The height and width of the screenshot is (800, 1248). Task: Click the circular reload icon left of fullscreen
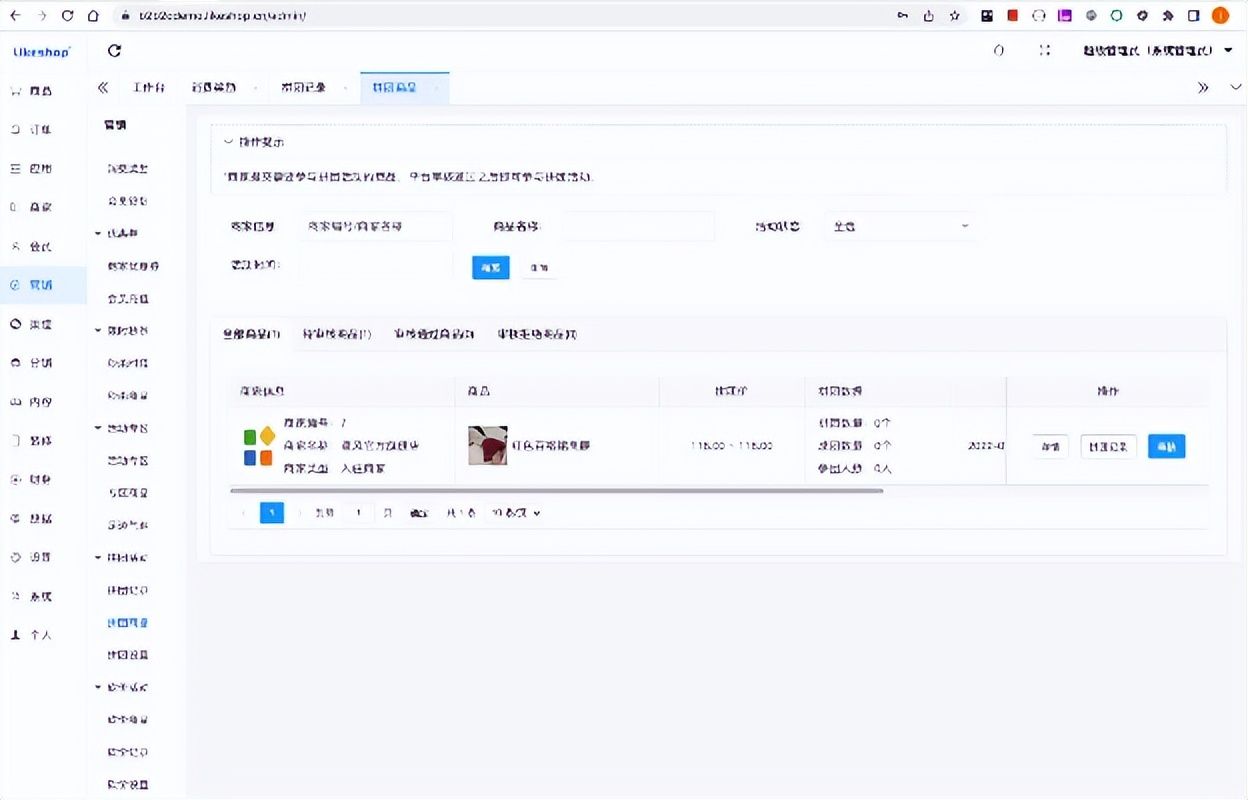[998, 51]
